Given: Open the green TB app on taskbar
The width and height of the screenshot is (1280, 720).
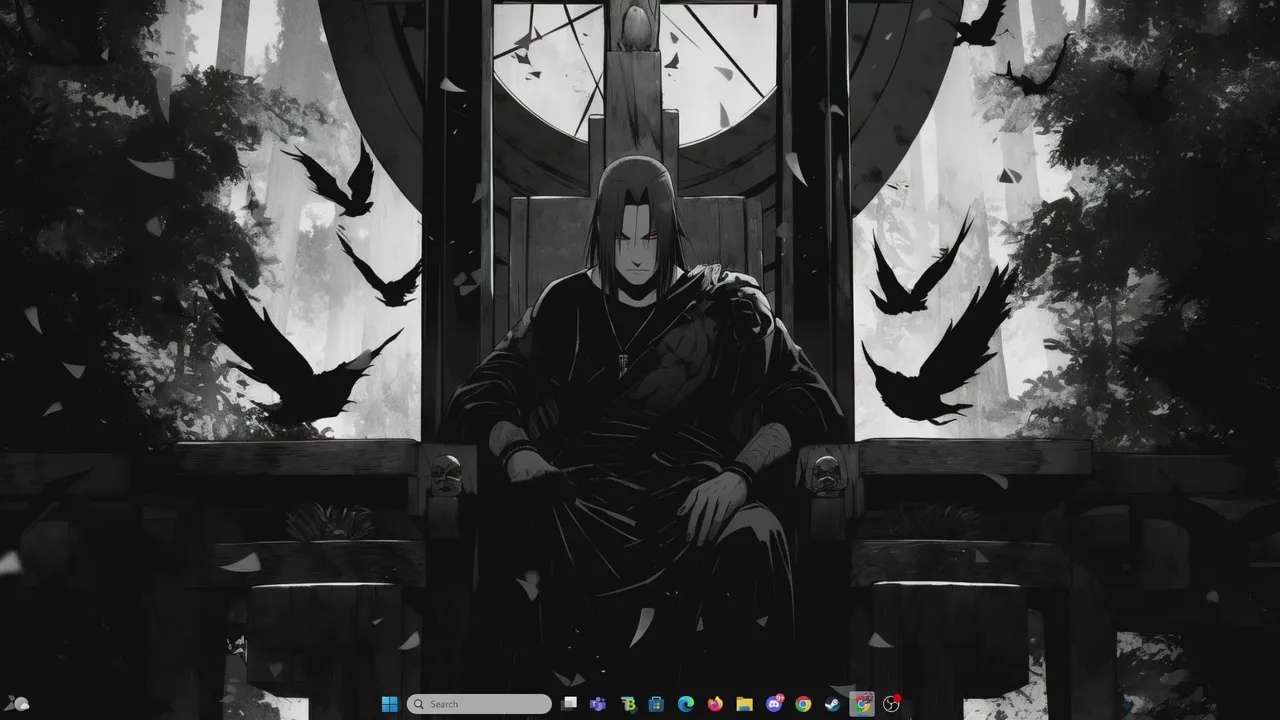Looking at the screenshot, I should 628,704.
